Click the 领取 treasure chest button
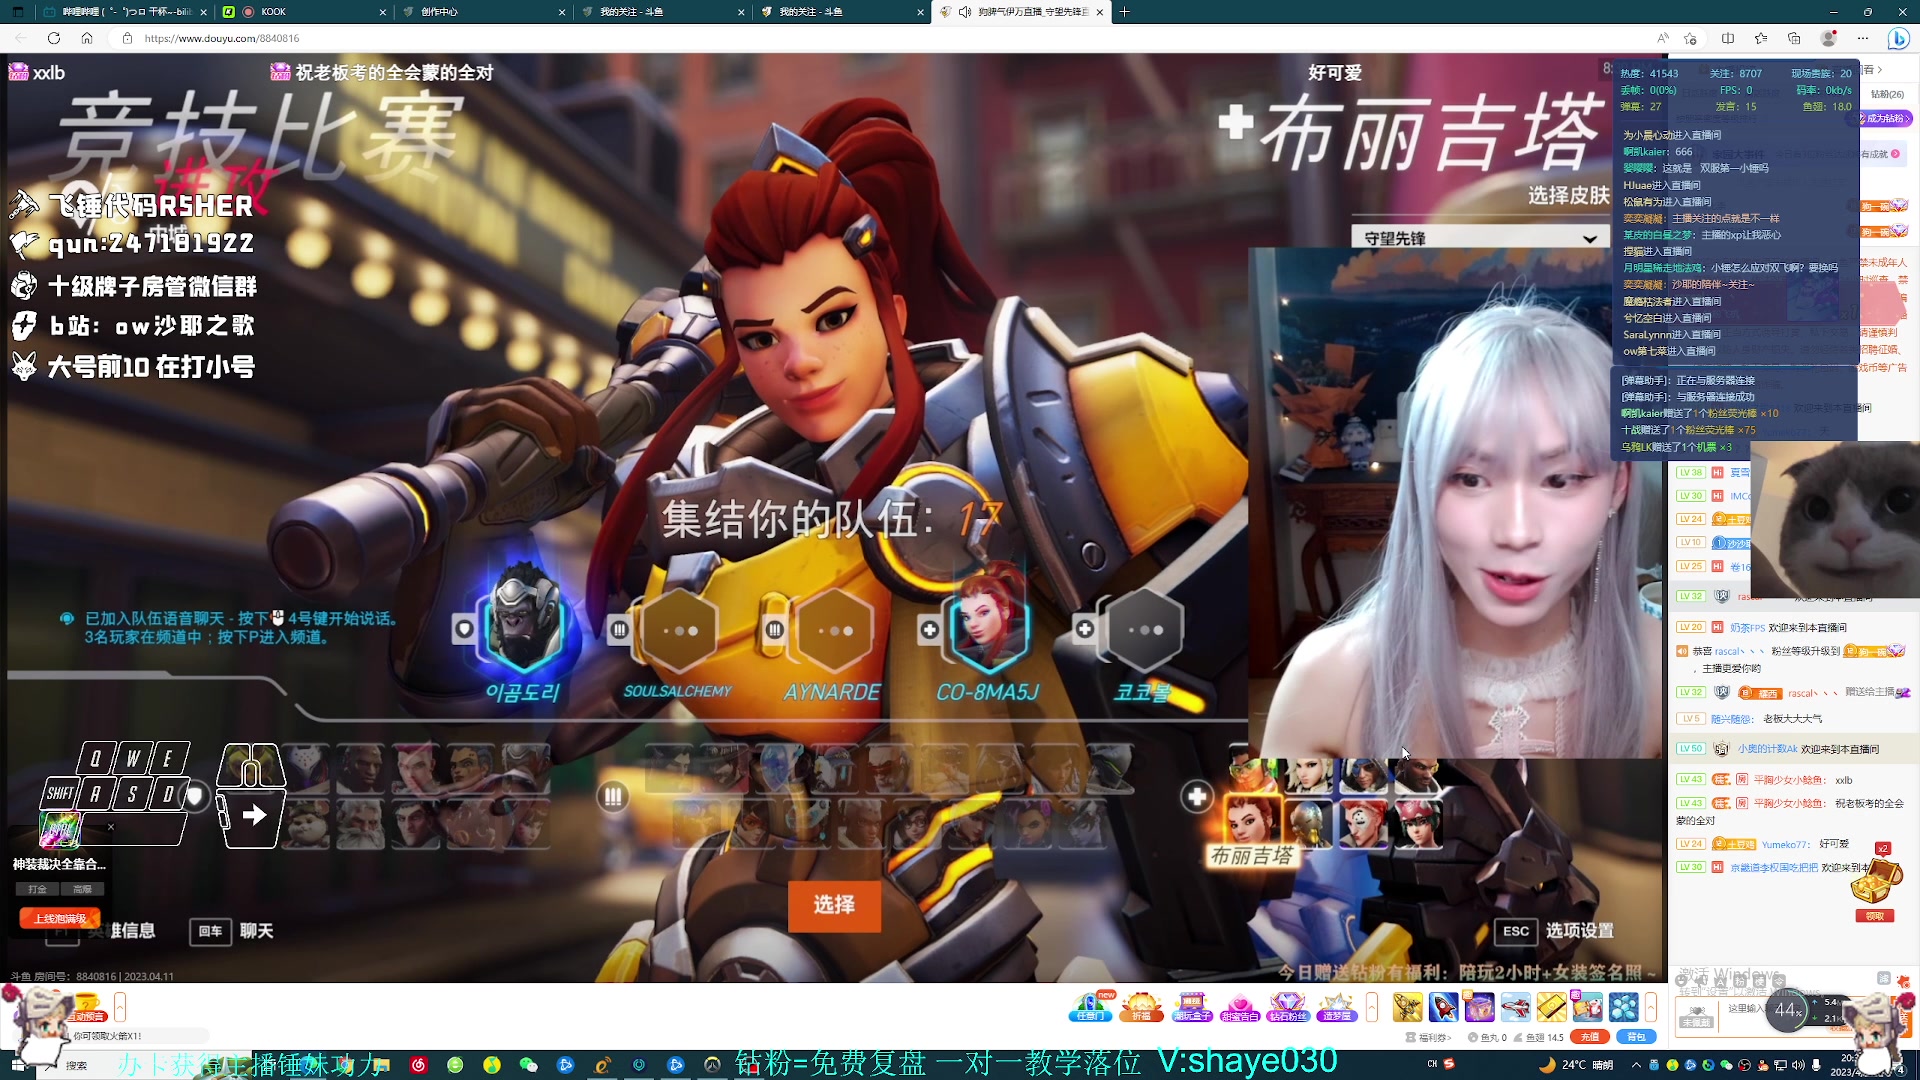 point(1875,916)
